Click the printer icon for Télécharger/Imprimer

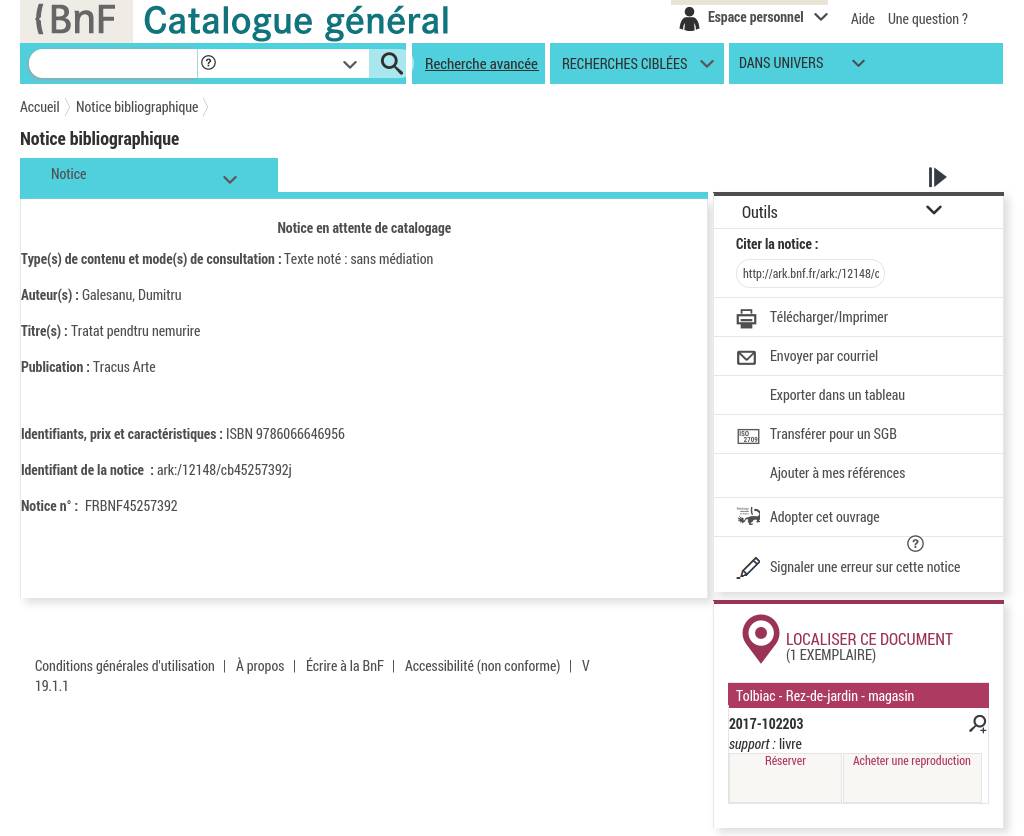[x=746, y=318]
